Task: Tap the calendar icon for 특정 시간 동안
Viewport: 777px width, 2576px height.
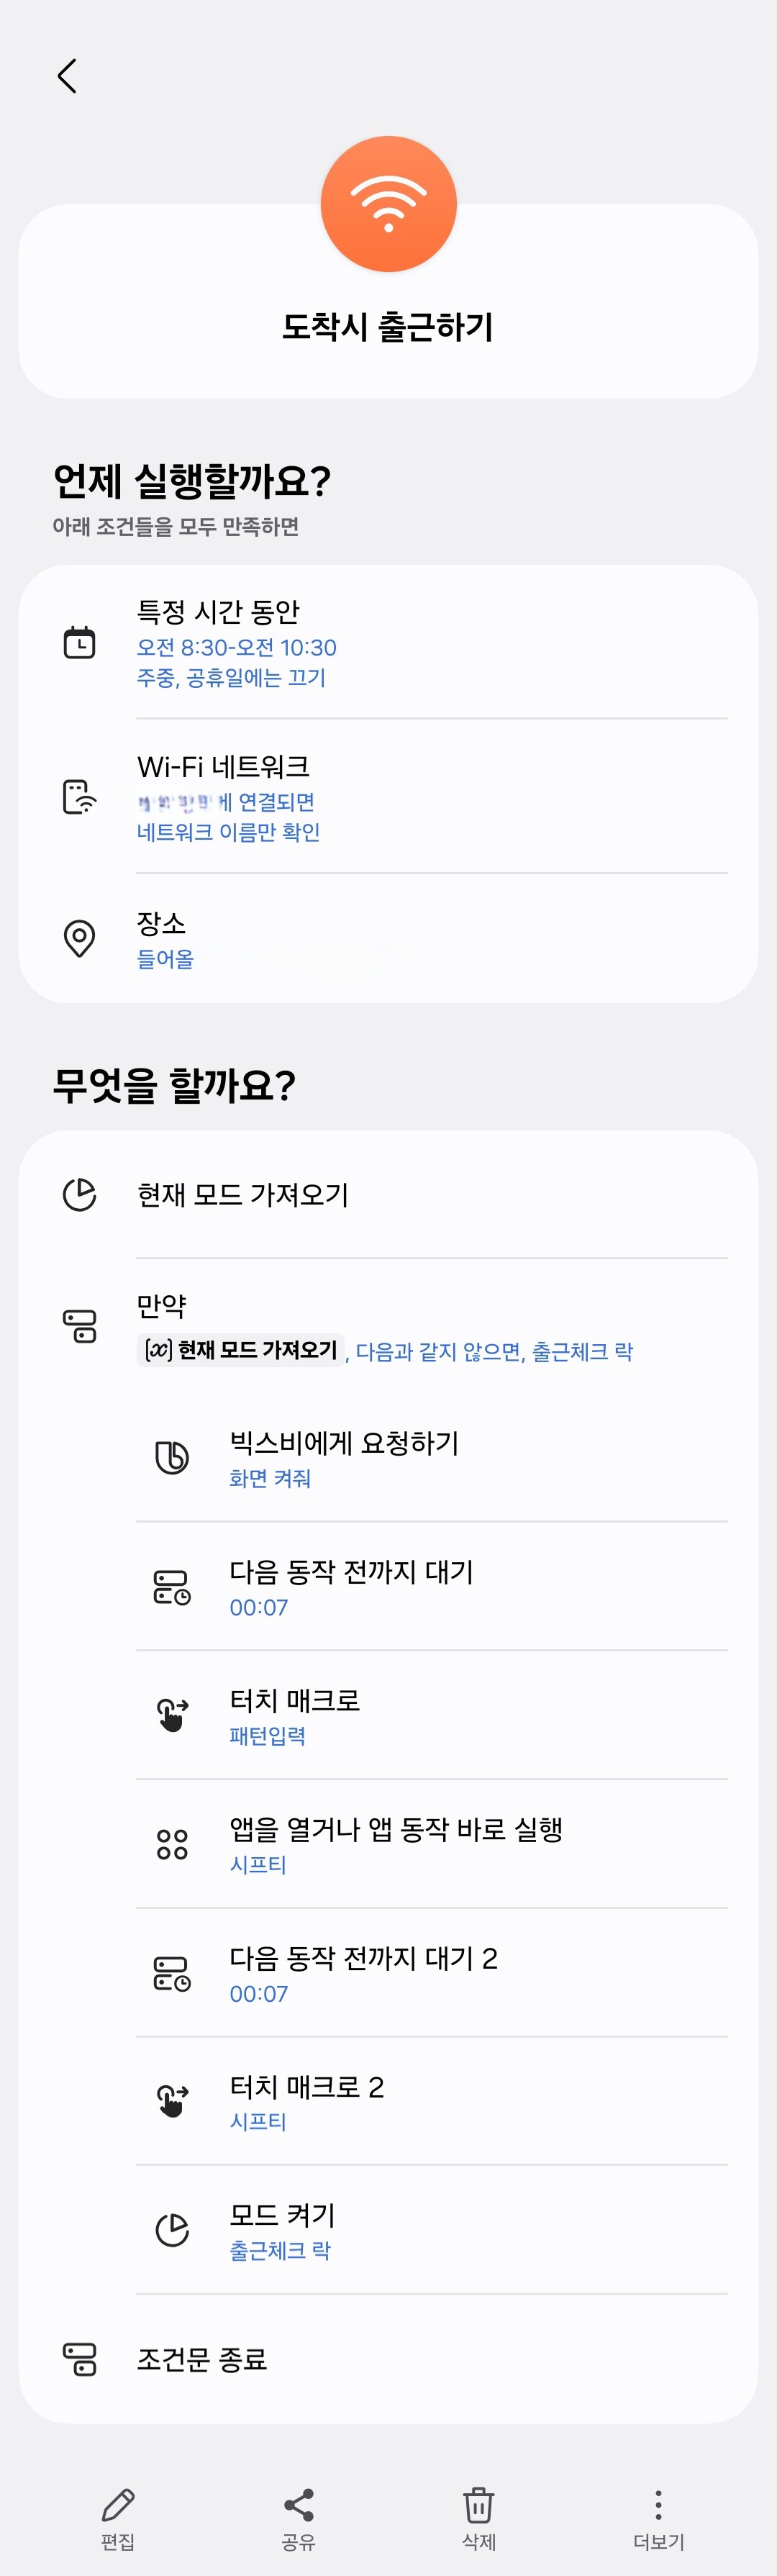Action: (79, 642)
